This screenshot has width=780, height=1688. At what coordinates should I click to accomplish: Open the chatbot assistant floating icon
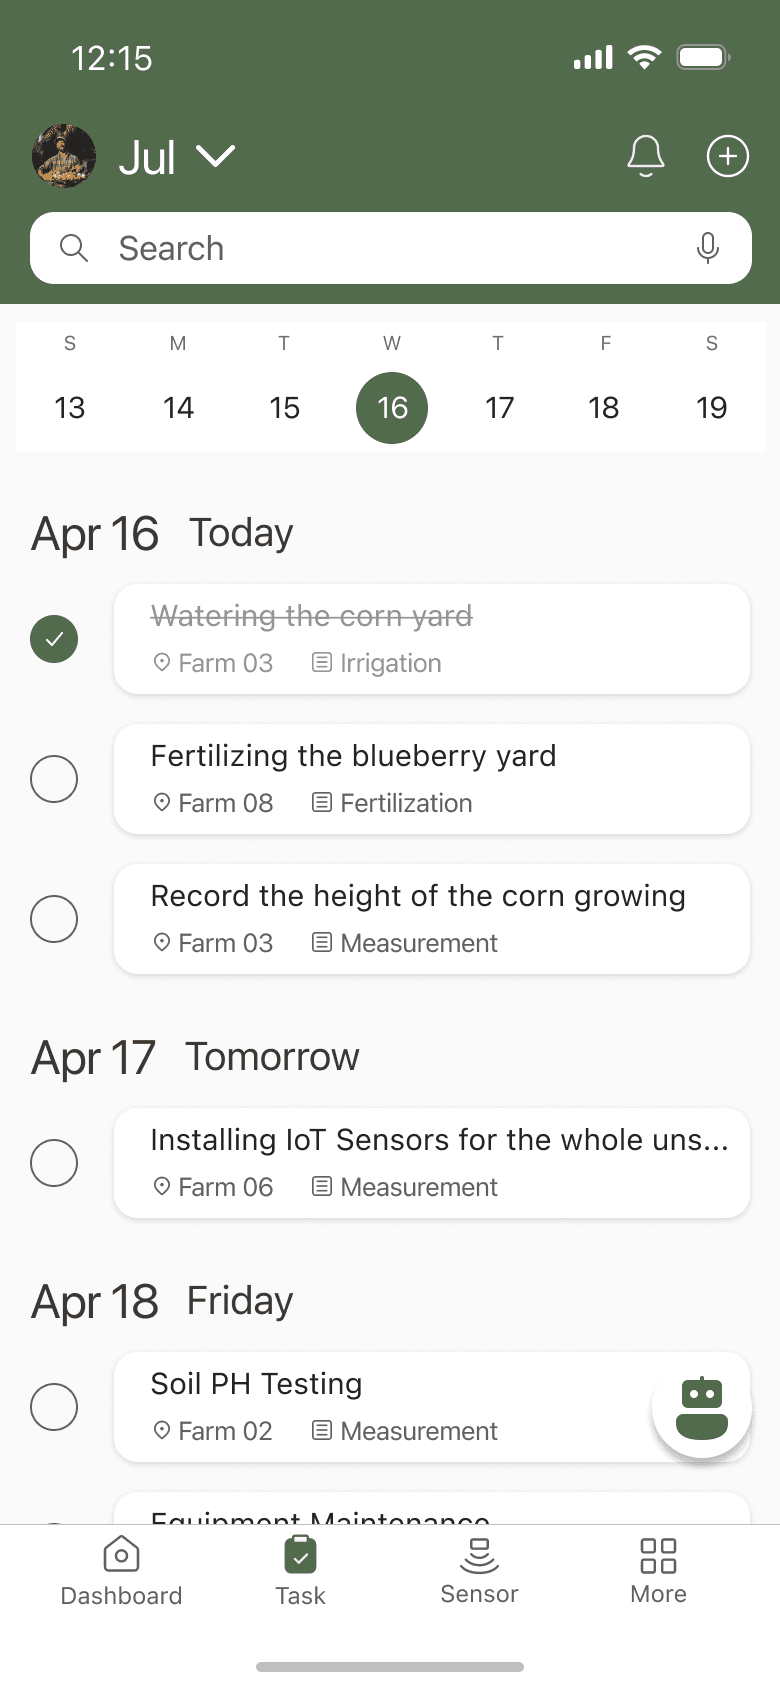point(702,1408)
